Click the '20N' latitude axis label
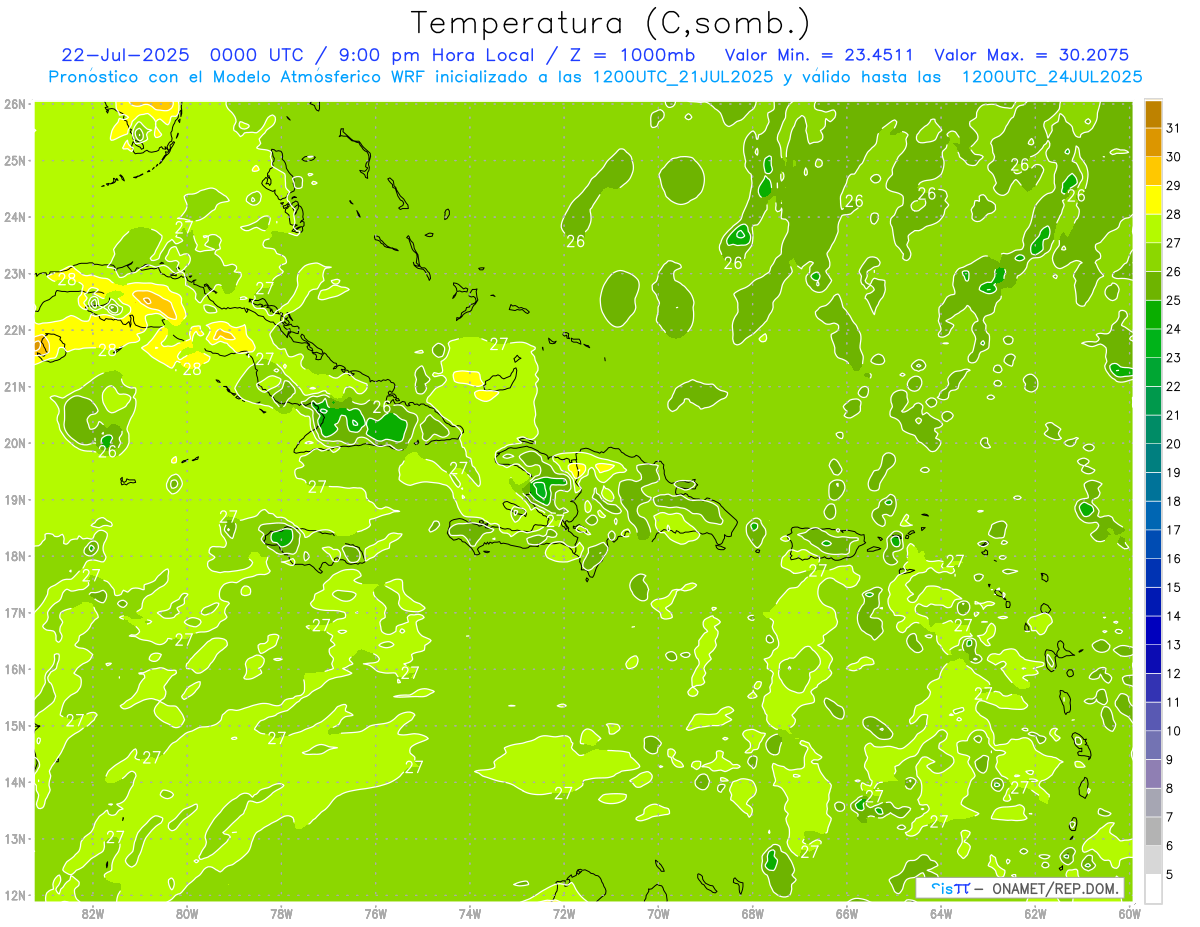 click(15, 443)
